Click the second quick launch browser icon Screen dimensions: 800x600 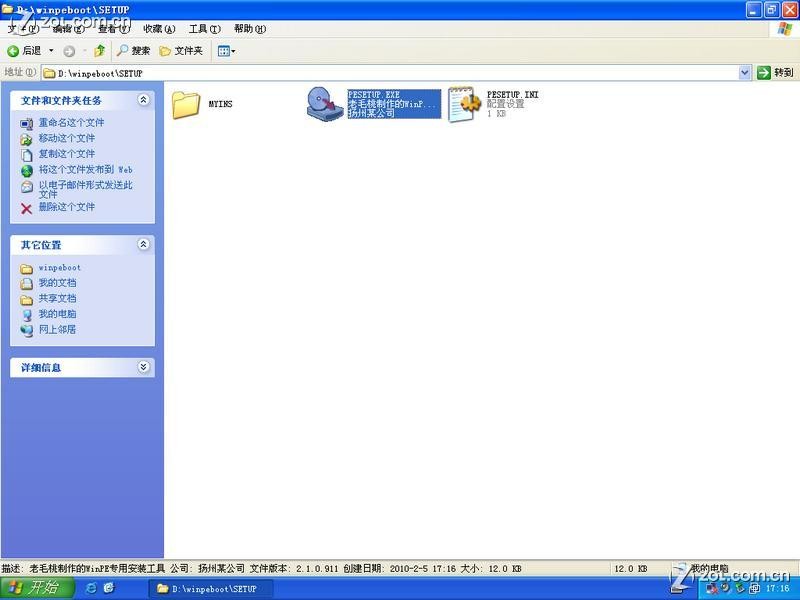(x=108, y=588)
